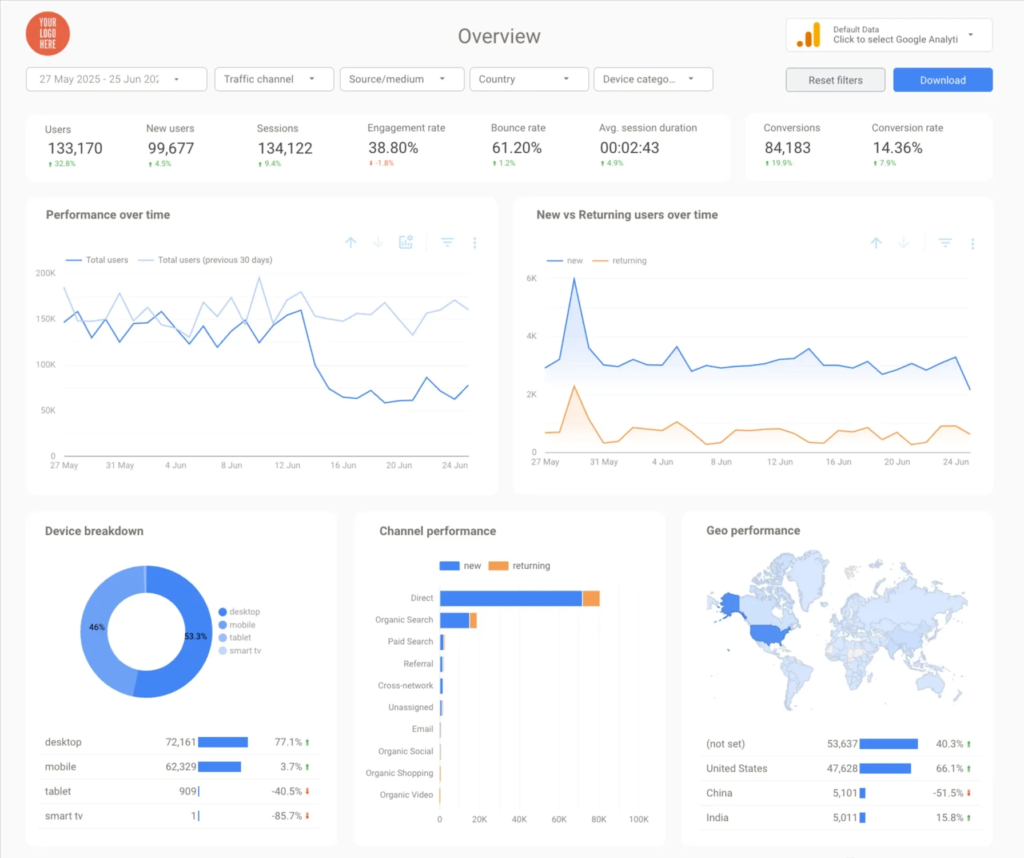The height and width of the screenshot is (858, 1024).
Task: Click the China row label in Geo table
Action: [x=719, y=793]
